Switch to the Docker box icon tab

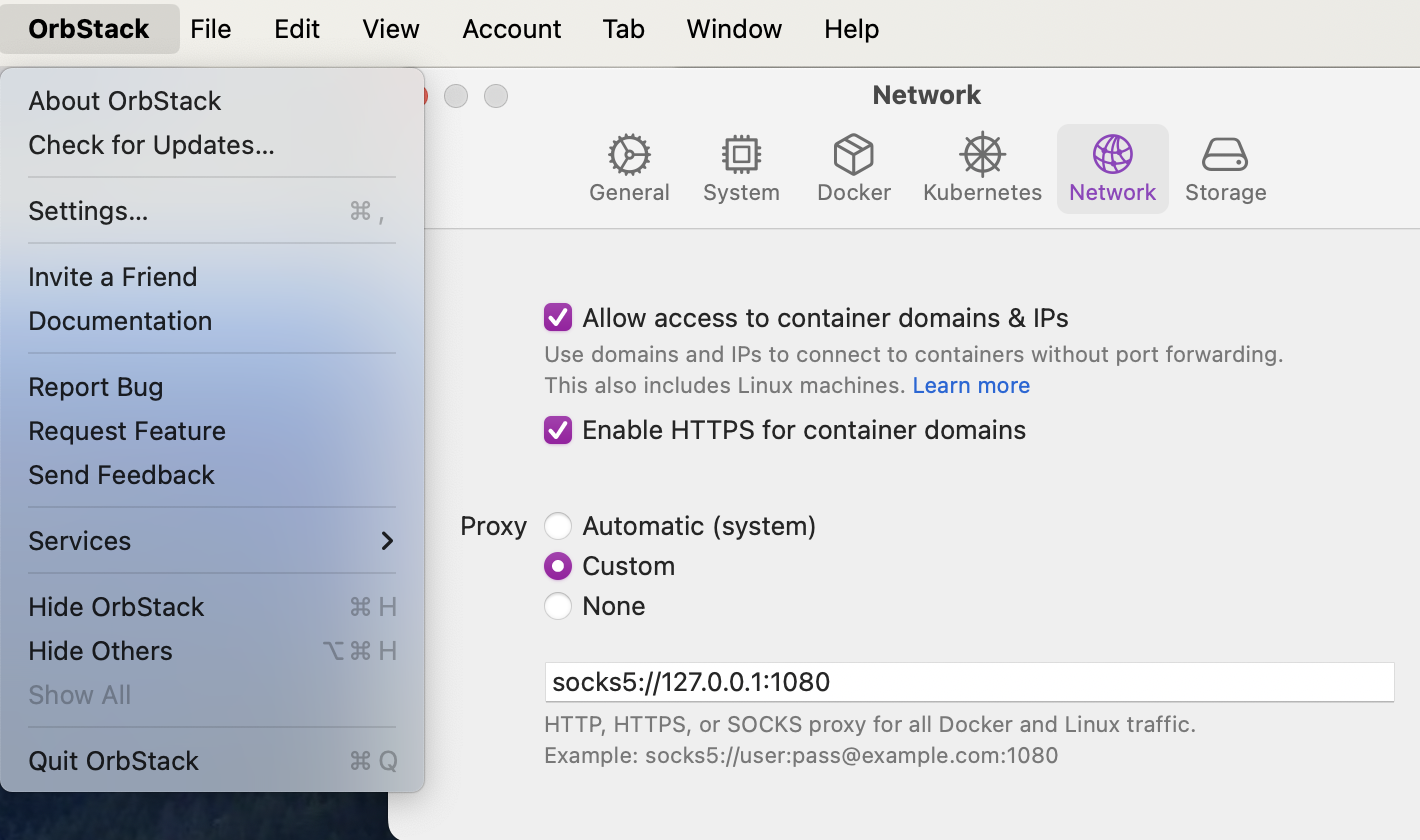pyautogui.click(x=854, y=155)
